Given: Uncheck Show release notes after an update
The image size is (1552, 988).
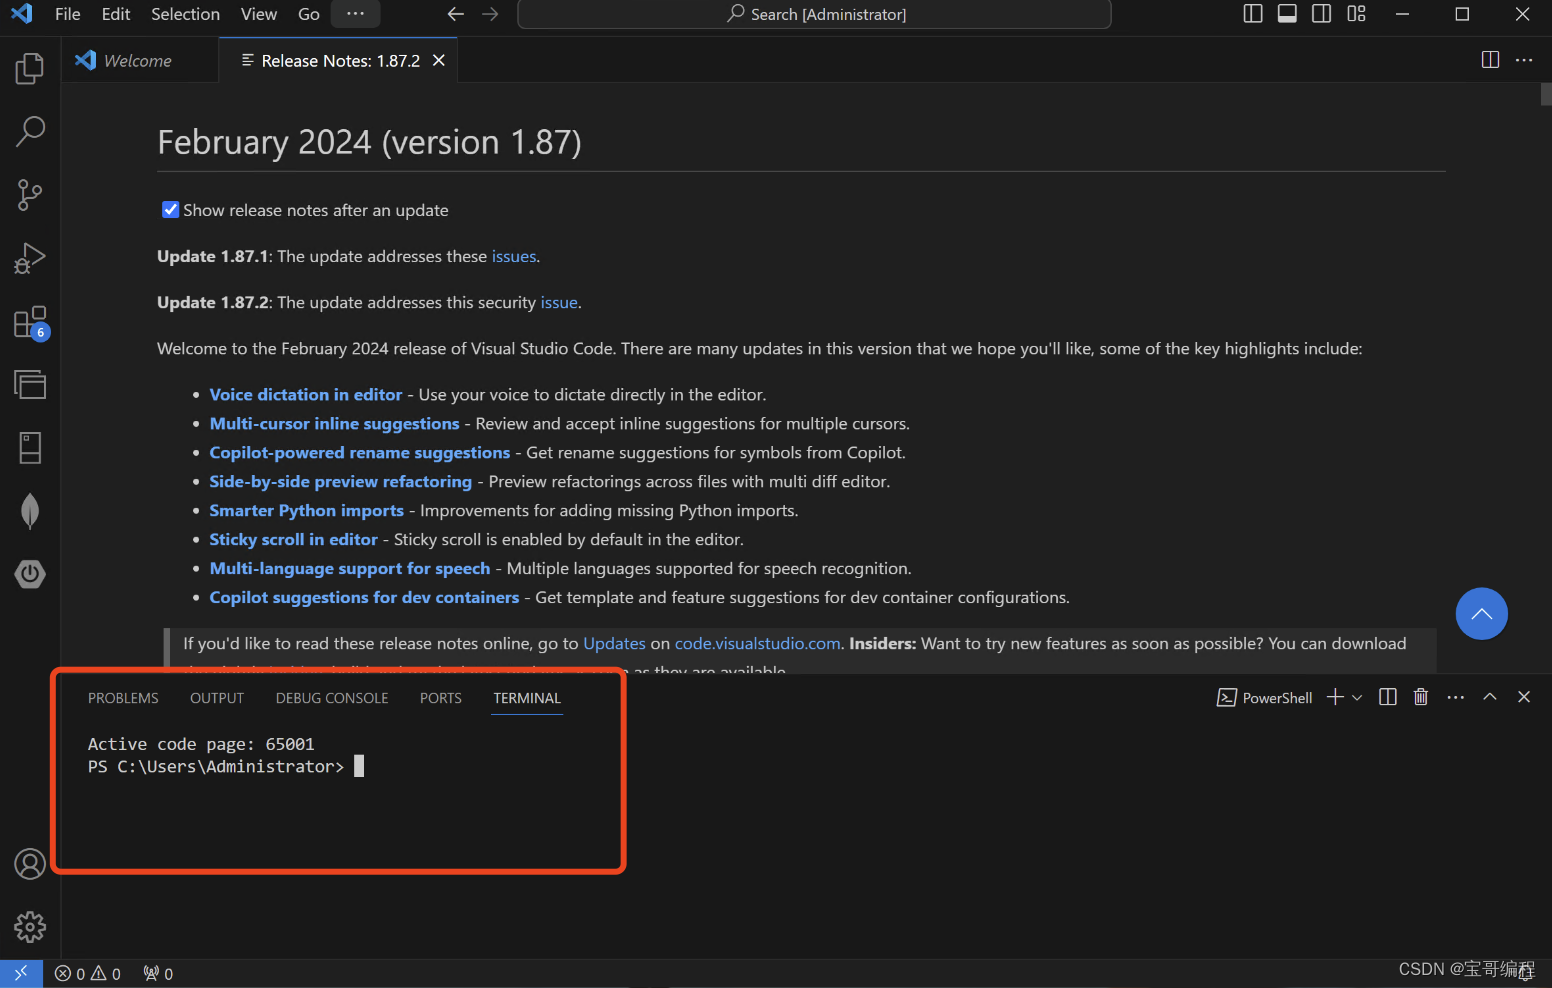Looking at the screenshot, I should click(170, 209).
